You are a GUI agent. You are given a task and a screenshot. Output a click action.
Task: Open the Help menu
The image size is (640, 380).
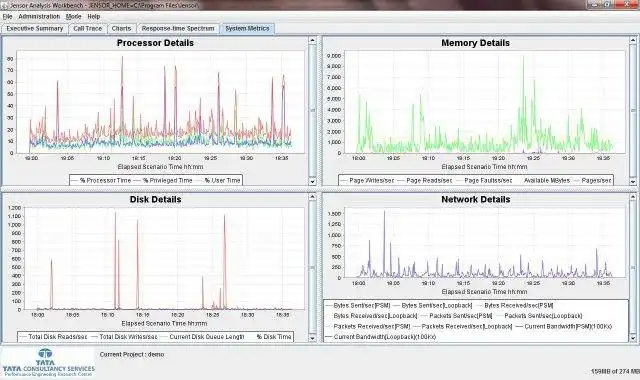point(93,17)
